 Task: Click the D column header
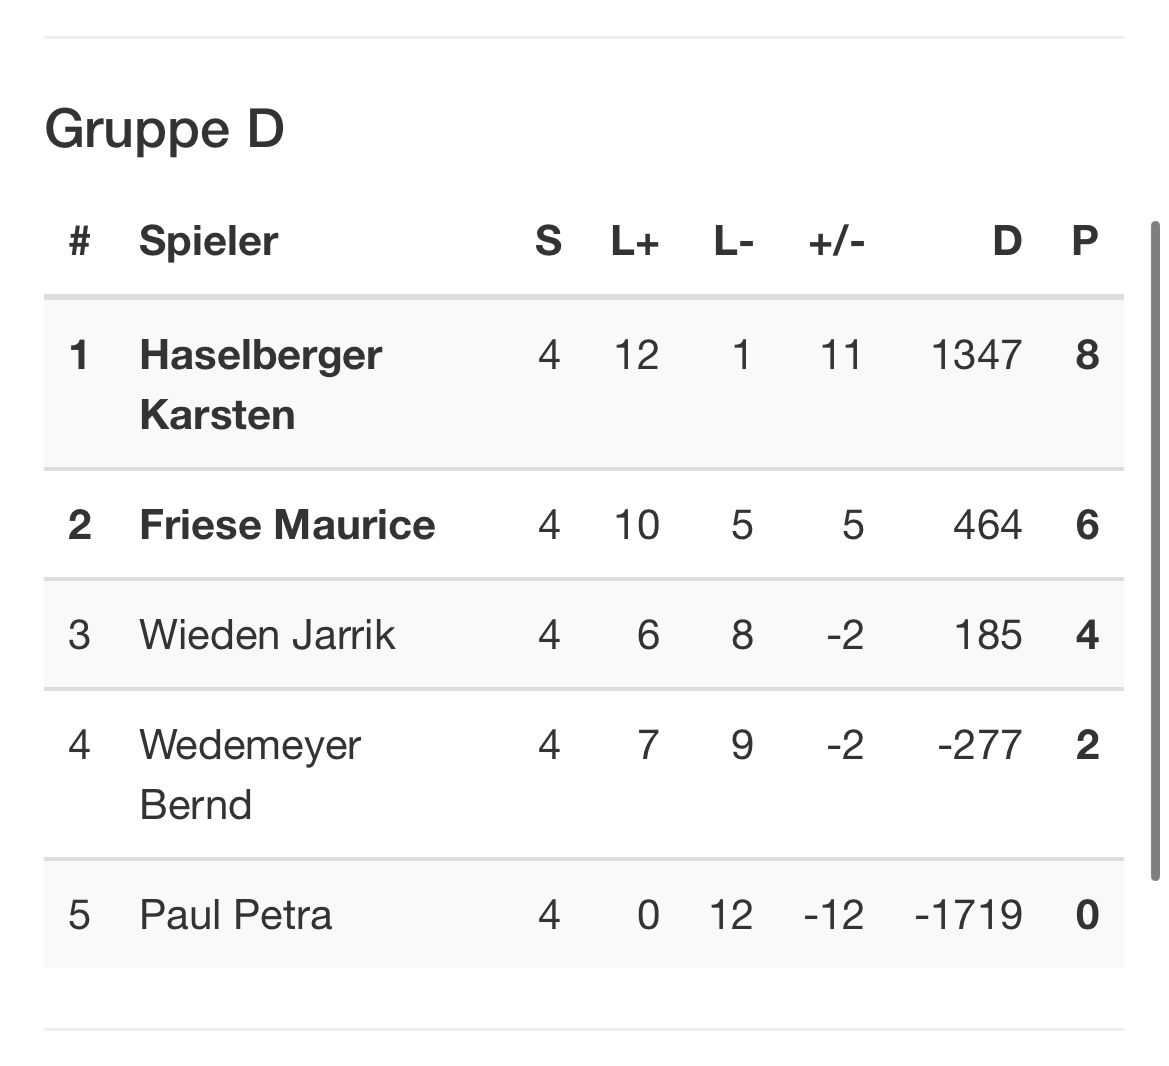tap(1006, 241)
